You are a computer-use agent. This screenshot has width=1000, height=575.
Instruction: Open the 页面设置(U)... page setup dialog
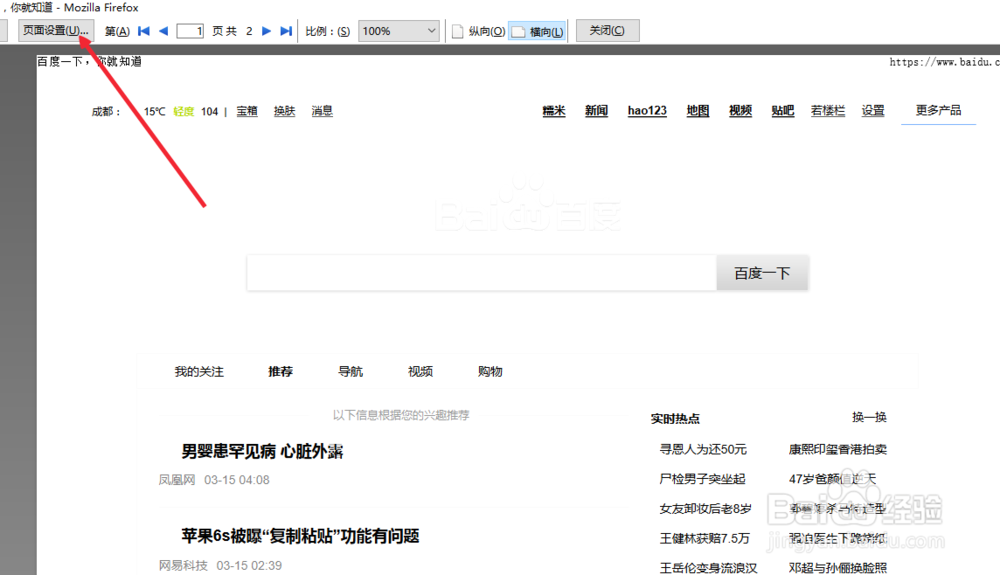click(56, 31)
